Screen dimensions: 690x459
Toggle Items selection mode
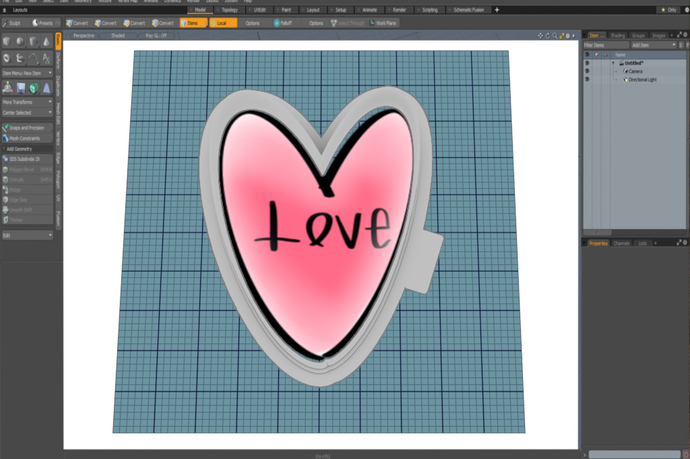coord(193,23)
